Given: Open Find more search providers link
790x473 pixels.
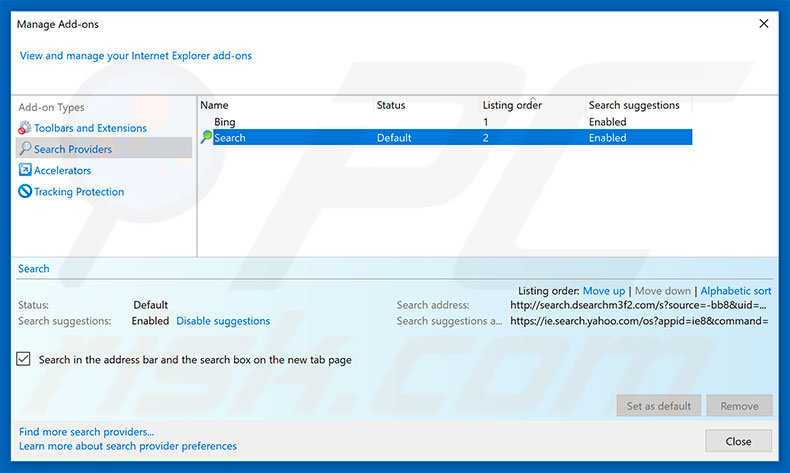Looking at the screenshot, I should [x=86, y=432].
